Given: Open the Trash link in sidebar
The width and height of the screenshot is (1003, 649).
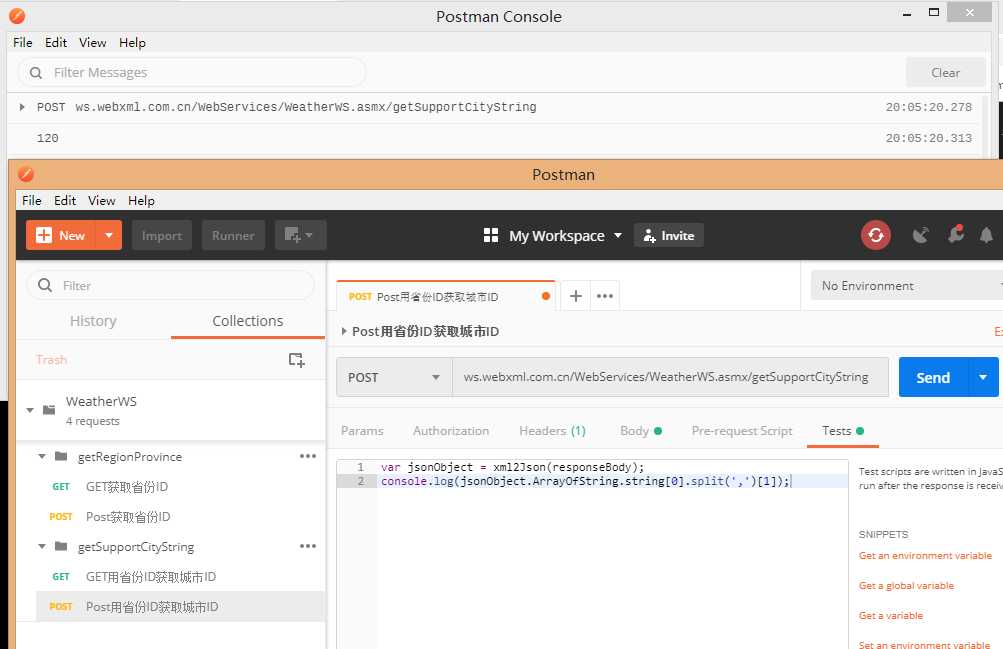Looking at the screenshot, I should tap(51, 359).
